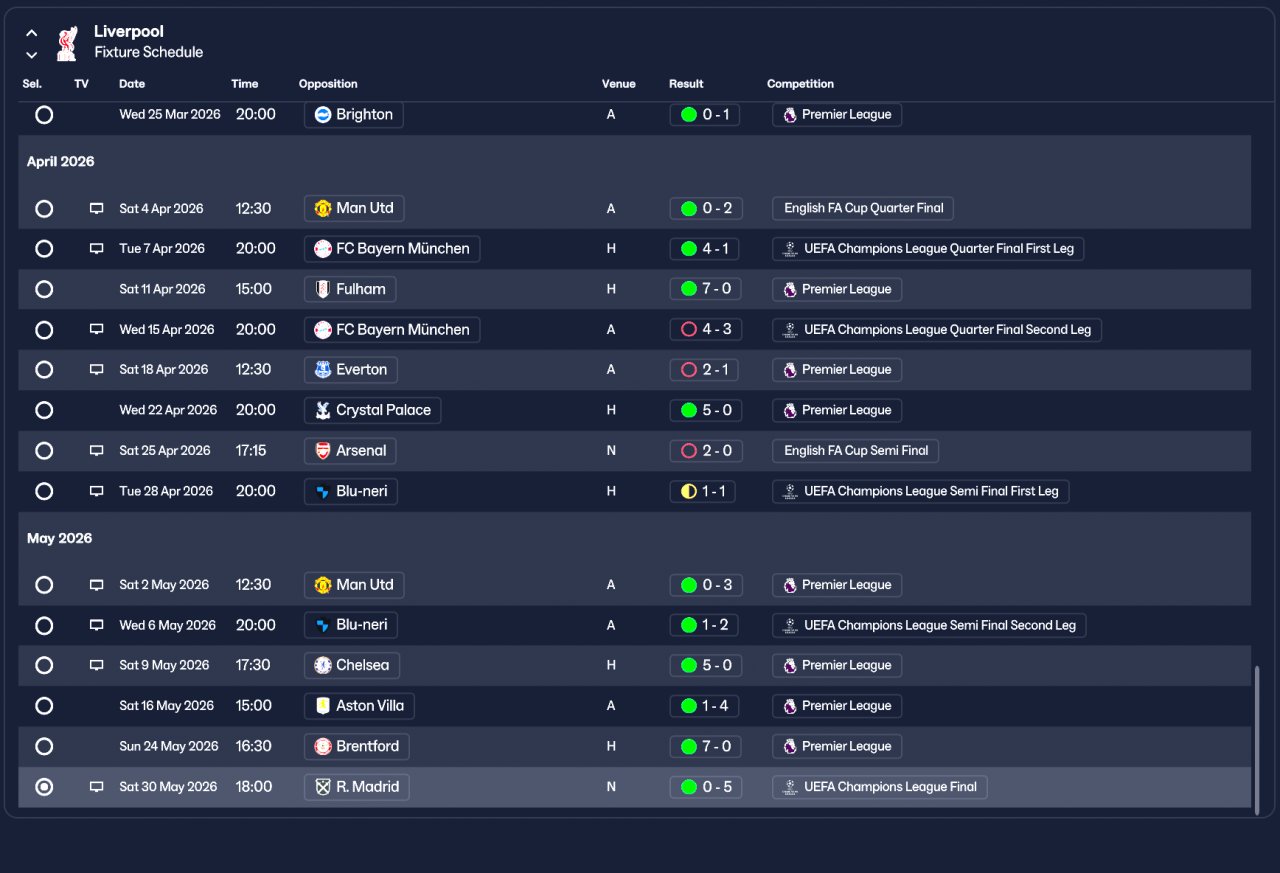Sort by the Time column header
This screenshot has height=873, width=1280.
pyautogui.click(x=245, y=84)
